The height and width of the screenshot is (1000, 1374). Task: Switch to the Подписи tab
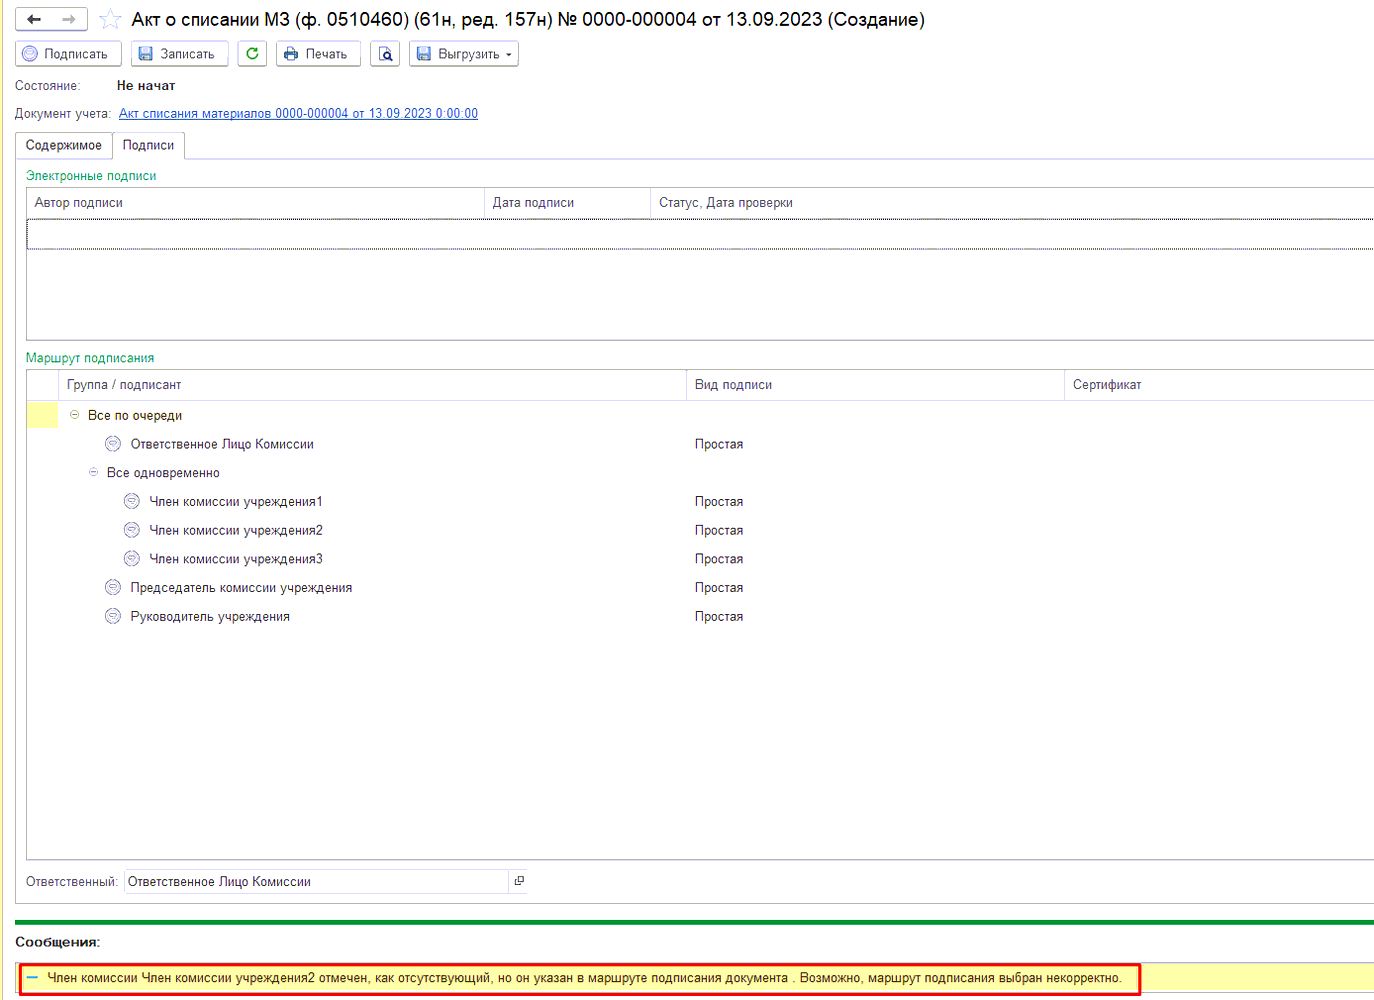pos(148,146)
